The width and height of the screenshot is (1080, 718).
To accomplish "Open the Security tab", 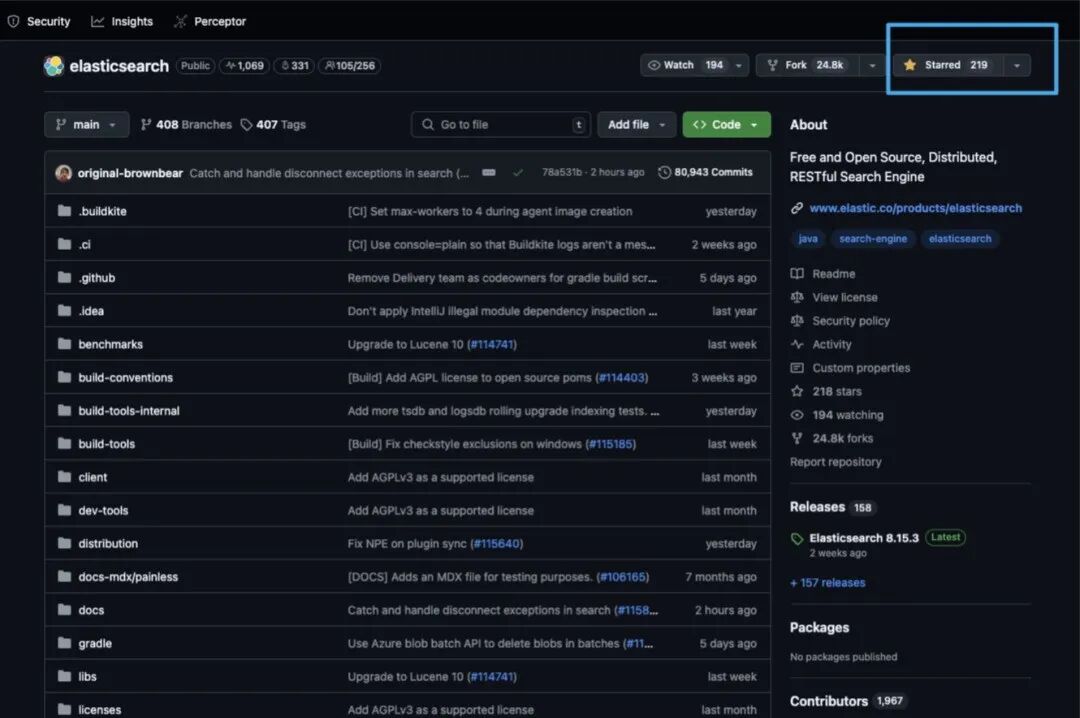I will (x=39, y=21).
